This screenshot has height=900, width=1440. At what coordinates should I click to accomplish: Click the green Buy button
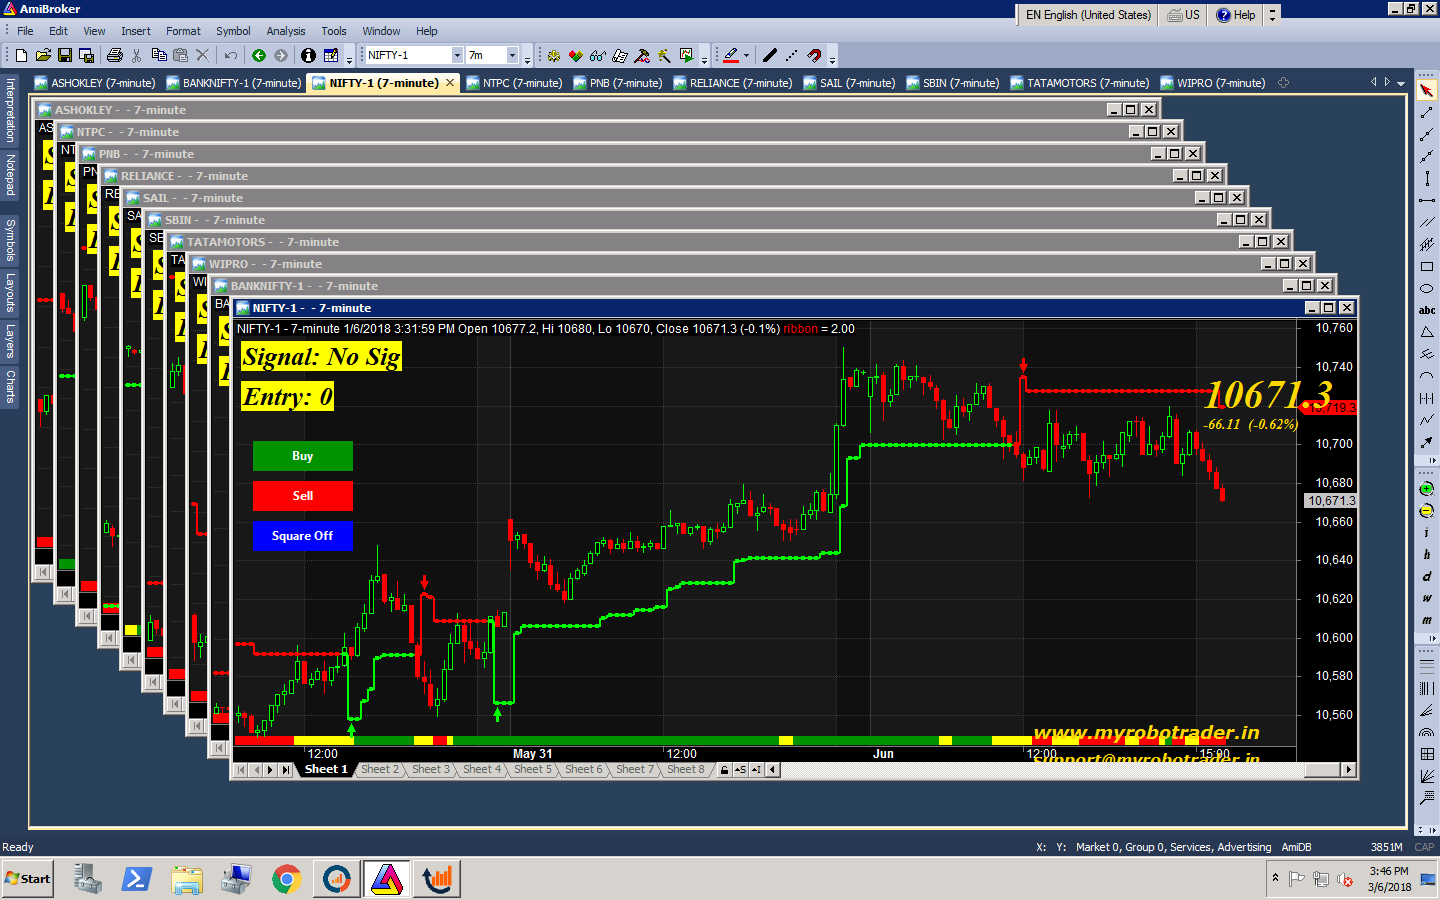click(x=303, y=456)
